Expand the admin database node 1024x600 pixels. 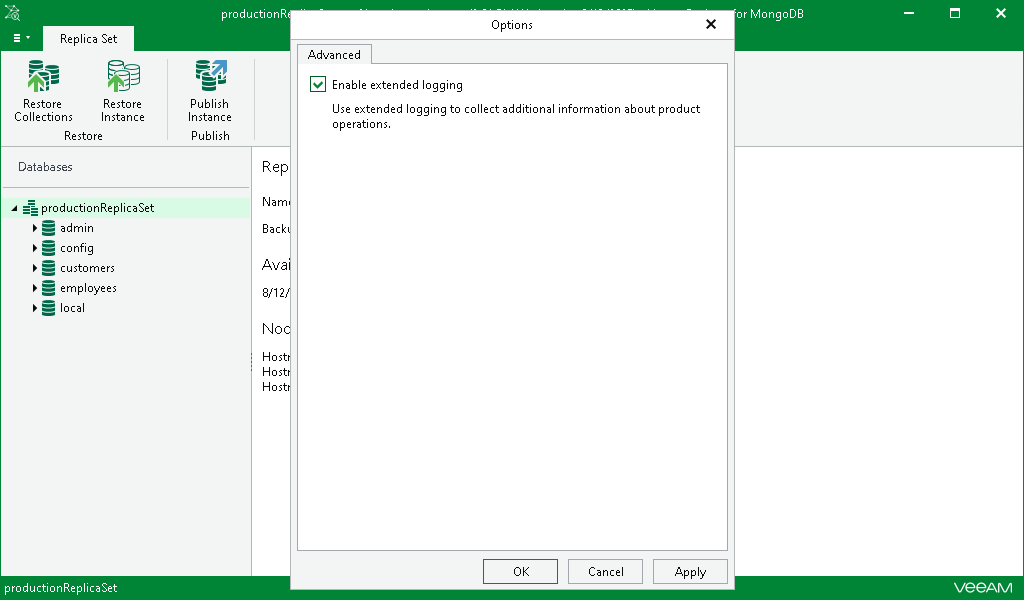tap(35, 228)
